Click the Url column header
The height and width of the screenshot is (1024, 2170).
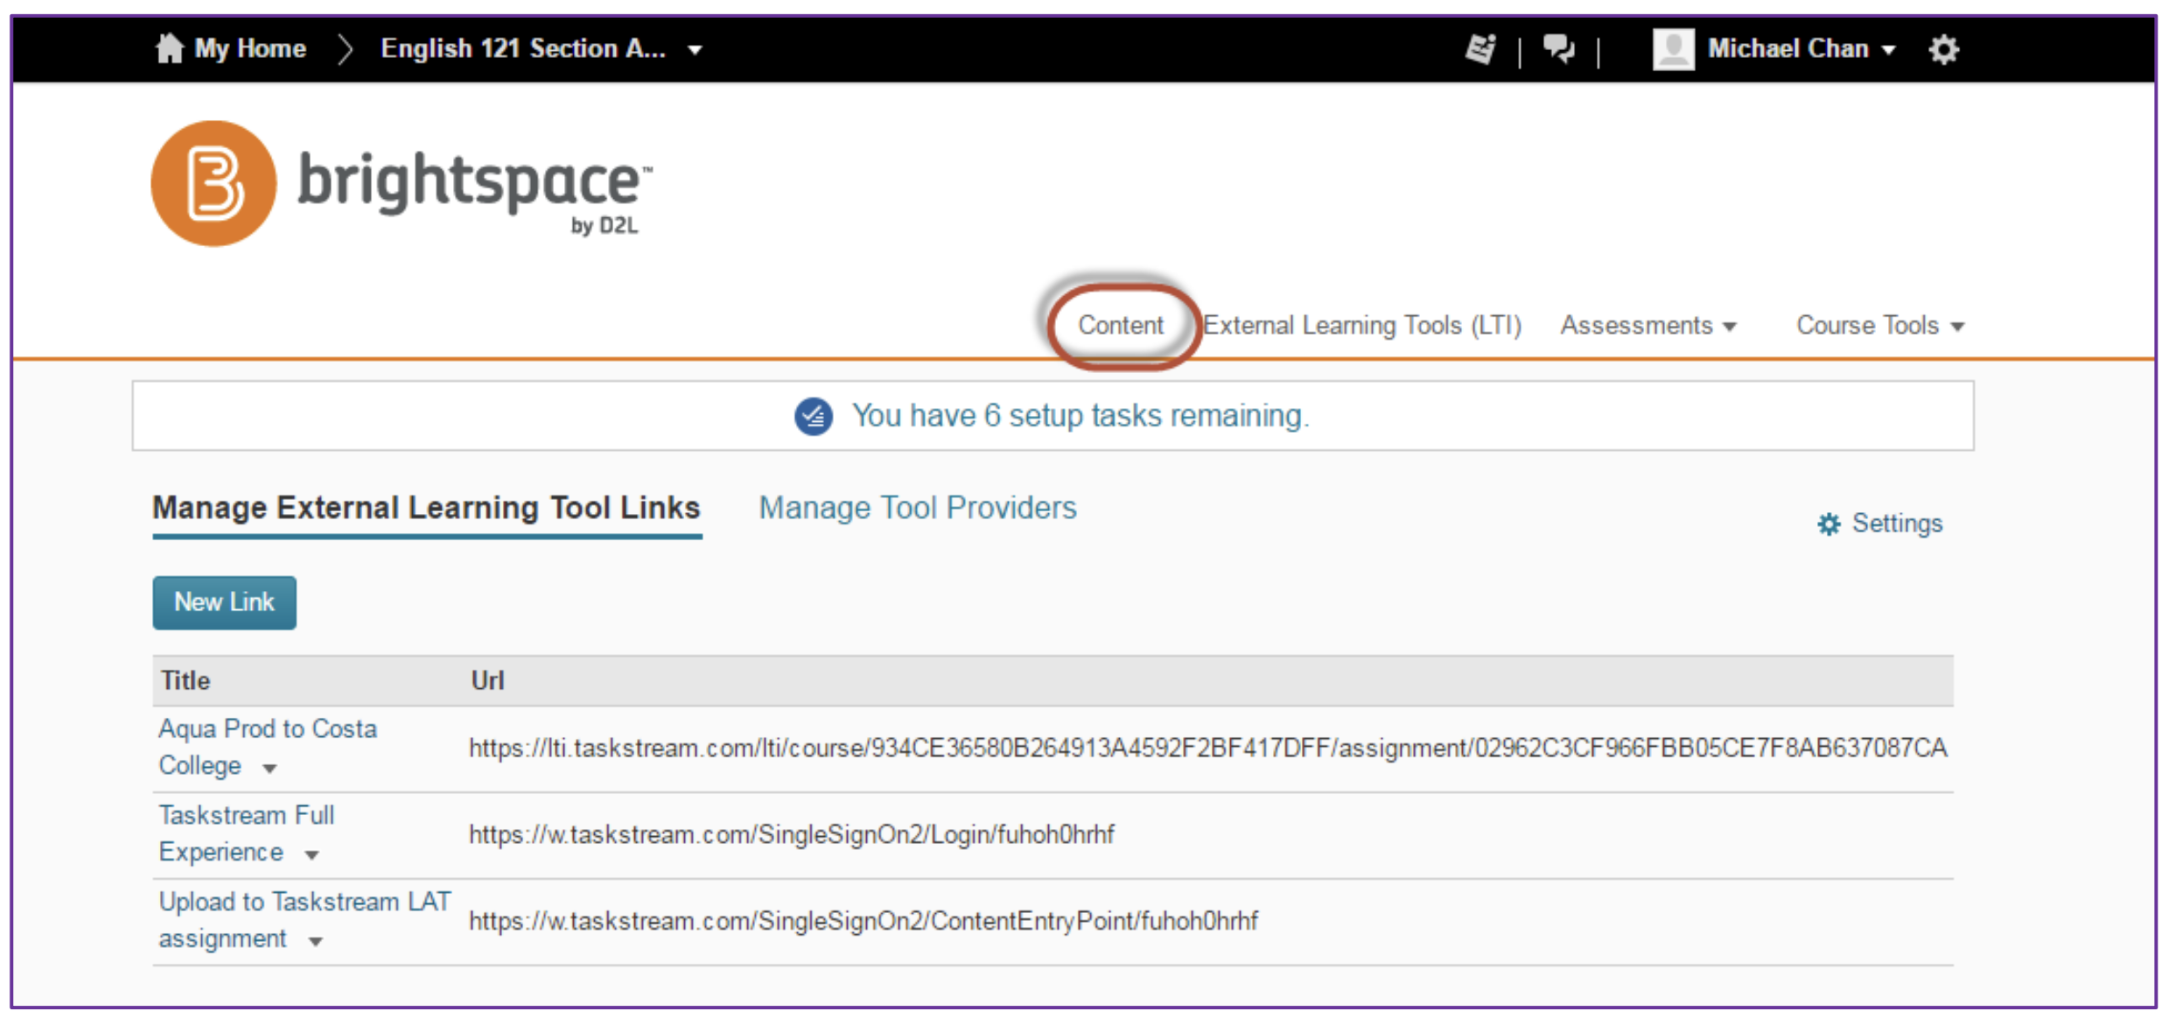pyautogui.click(x=487, y=680)
